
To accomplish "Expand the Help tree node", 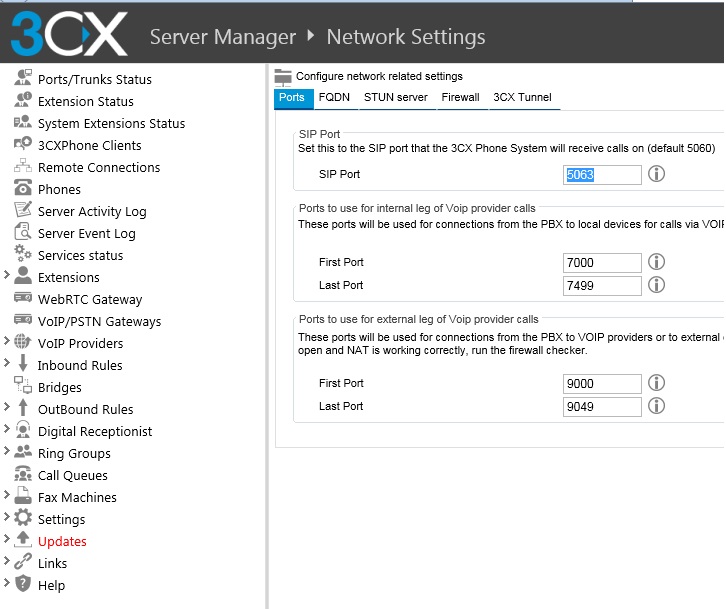I will [x=6, y=583].
